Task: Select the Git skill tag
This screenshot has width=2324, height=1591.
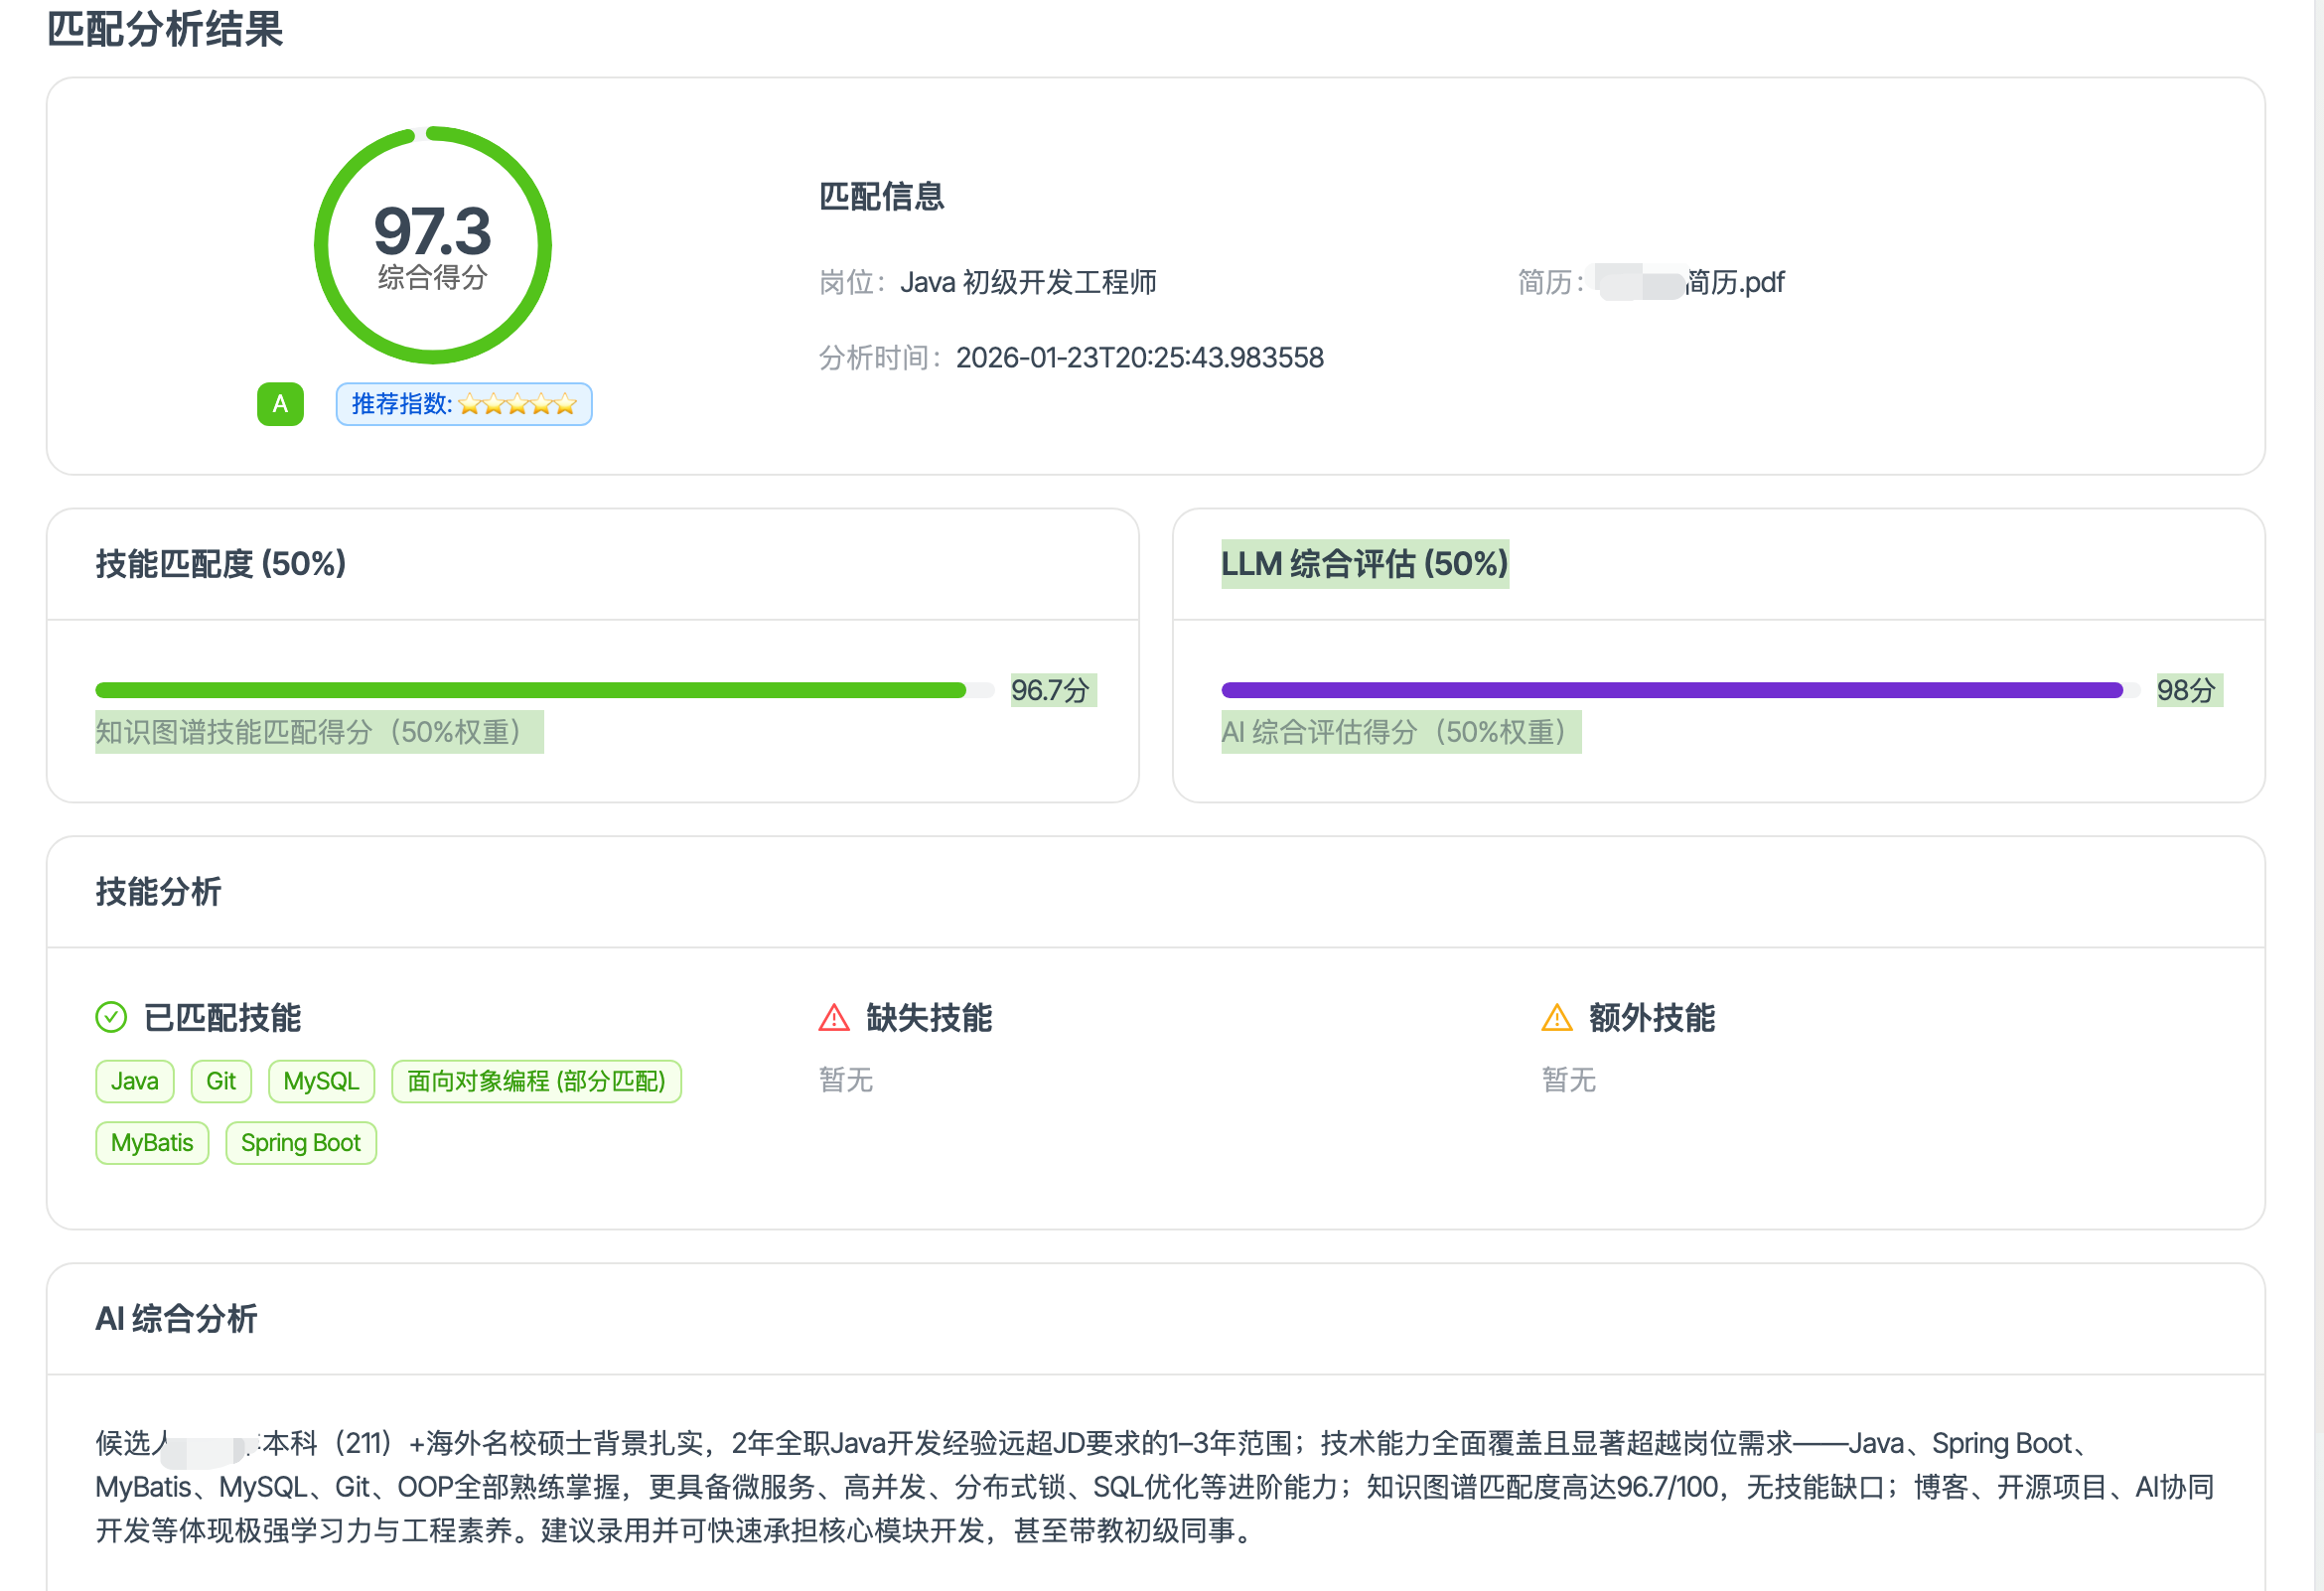Action: (221, 1081)
